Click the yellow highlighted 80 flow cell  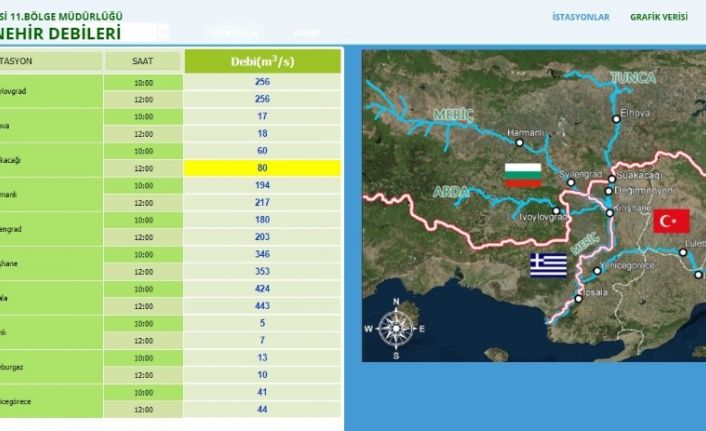[262, 168]
